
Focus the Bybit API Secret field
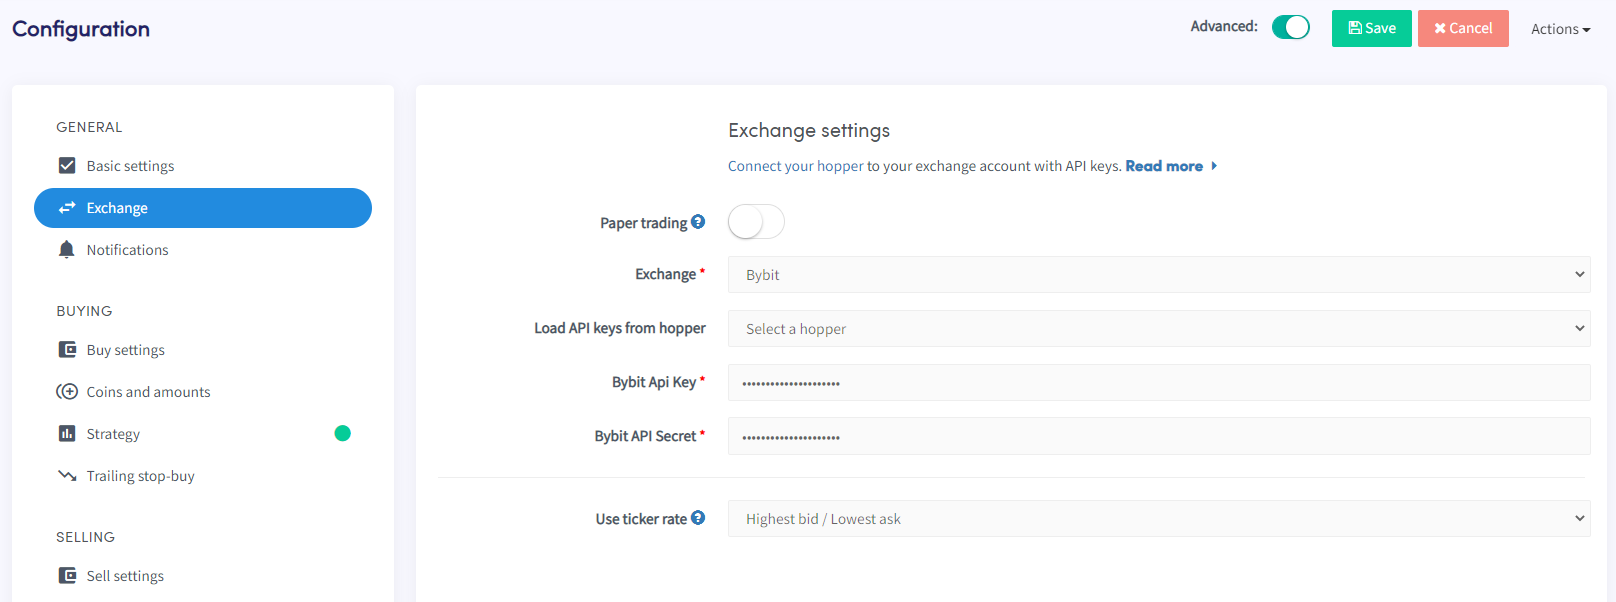tap(1159, 436)
